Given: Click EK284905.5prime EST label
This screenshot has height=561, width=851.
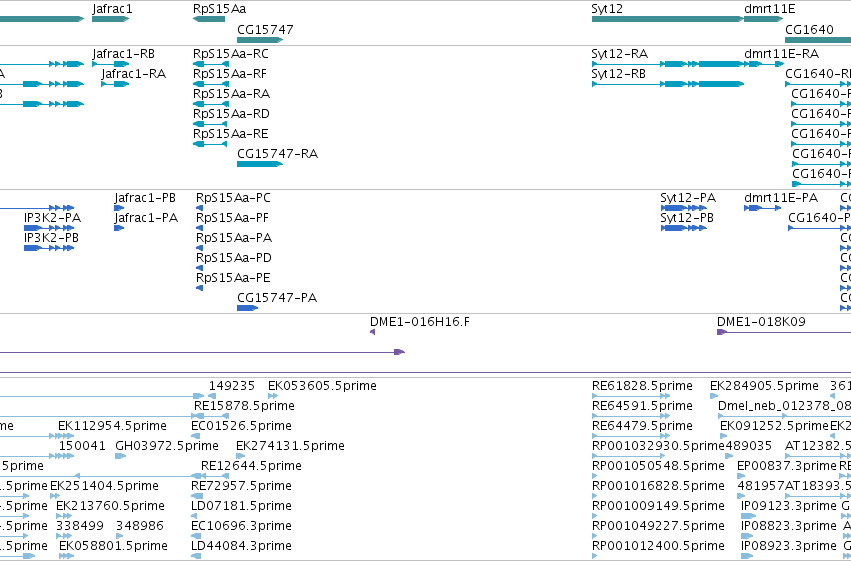Looking at the screenshot, I should click(x=764, y=386).
